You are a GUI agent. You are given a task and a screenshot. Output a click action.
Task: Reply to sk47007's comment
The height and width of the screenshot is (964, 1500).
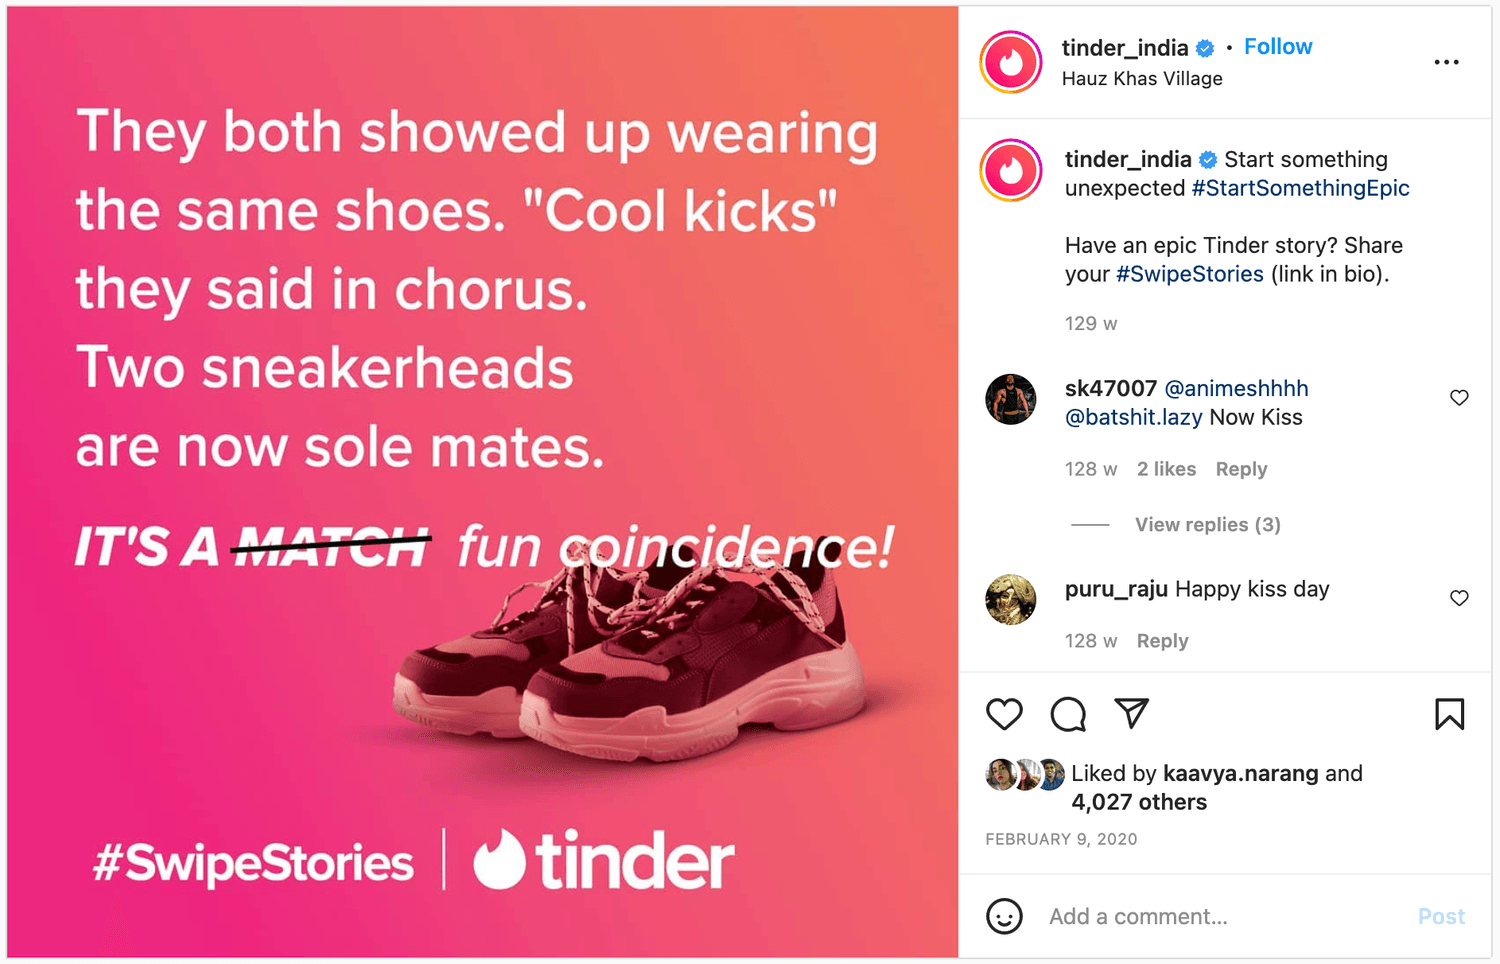(1241, 469)
